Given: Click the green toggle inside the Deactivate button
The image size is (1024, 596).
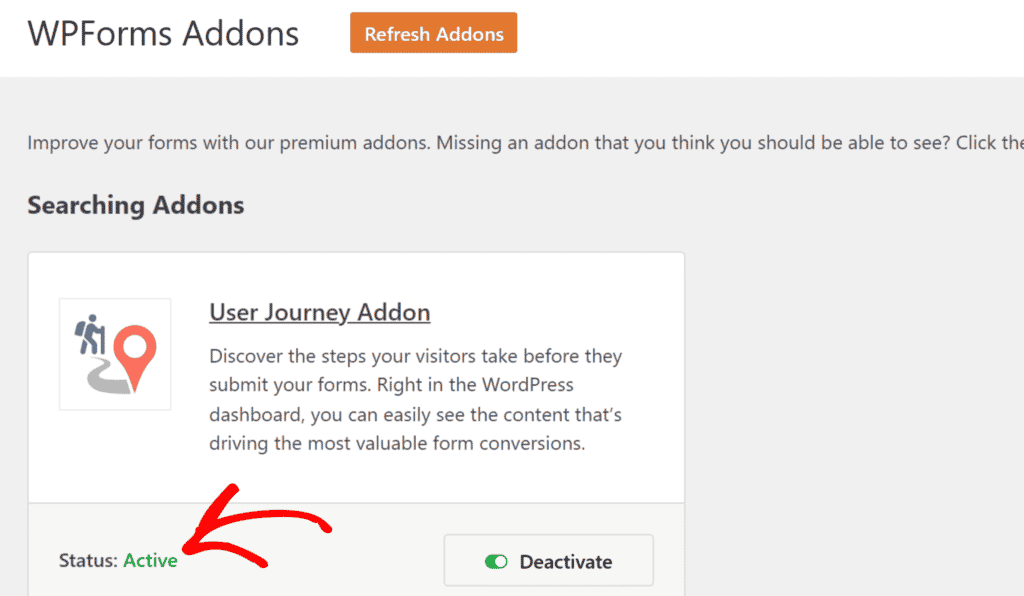Looking at the screenshot, I should click(x=497, y=561).
